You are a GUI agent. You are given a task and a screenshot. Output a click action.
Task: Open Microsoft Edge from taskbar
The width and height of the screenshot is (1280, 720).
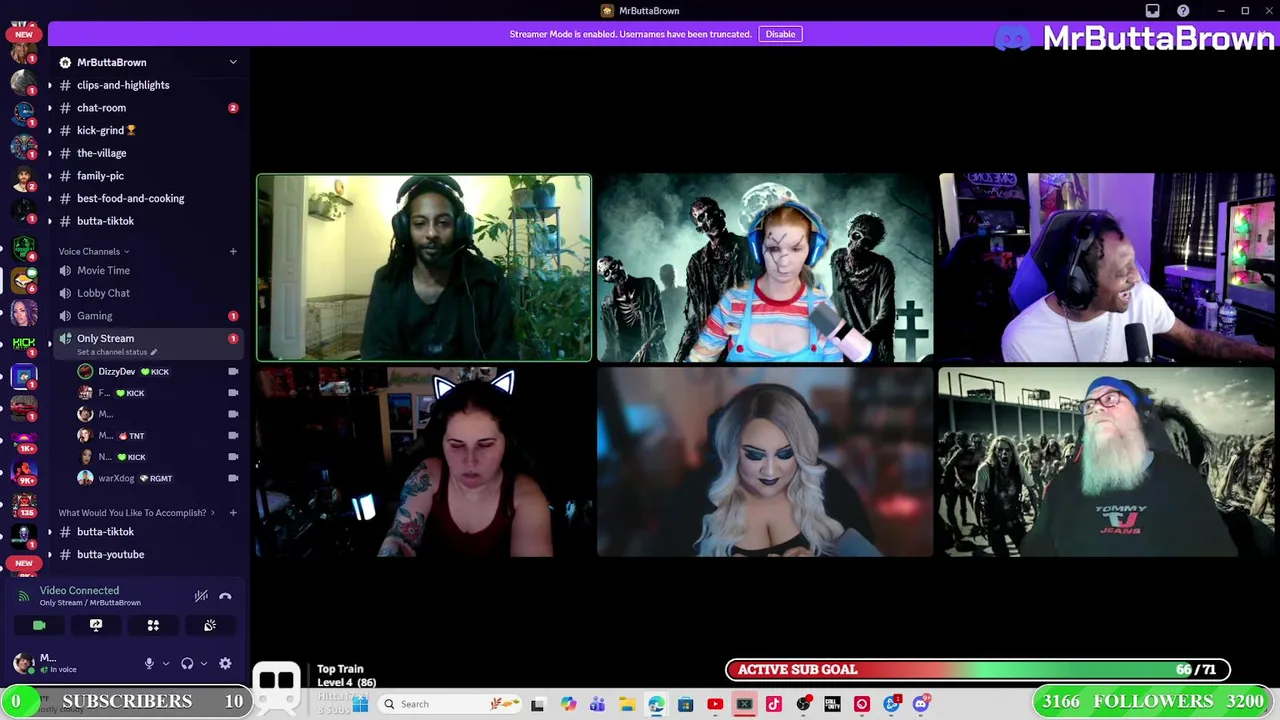656,704
